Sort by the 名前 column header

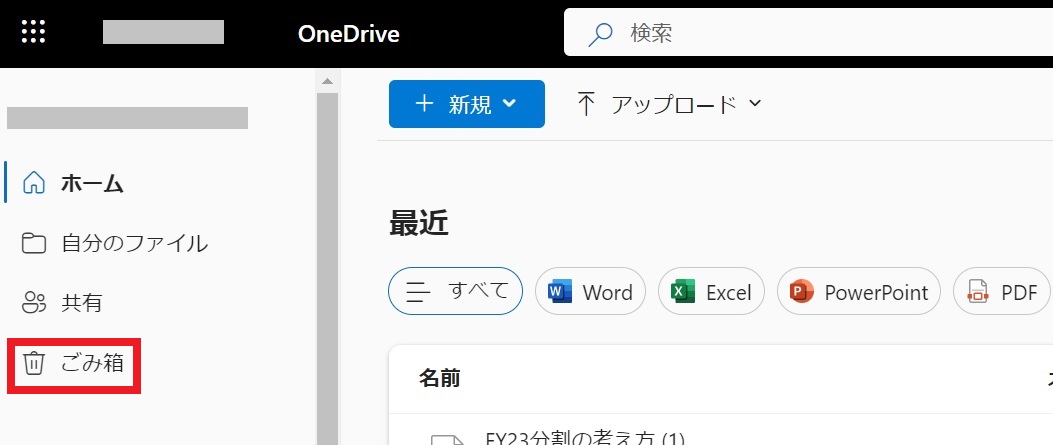tap(440, 379)
